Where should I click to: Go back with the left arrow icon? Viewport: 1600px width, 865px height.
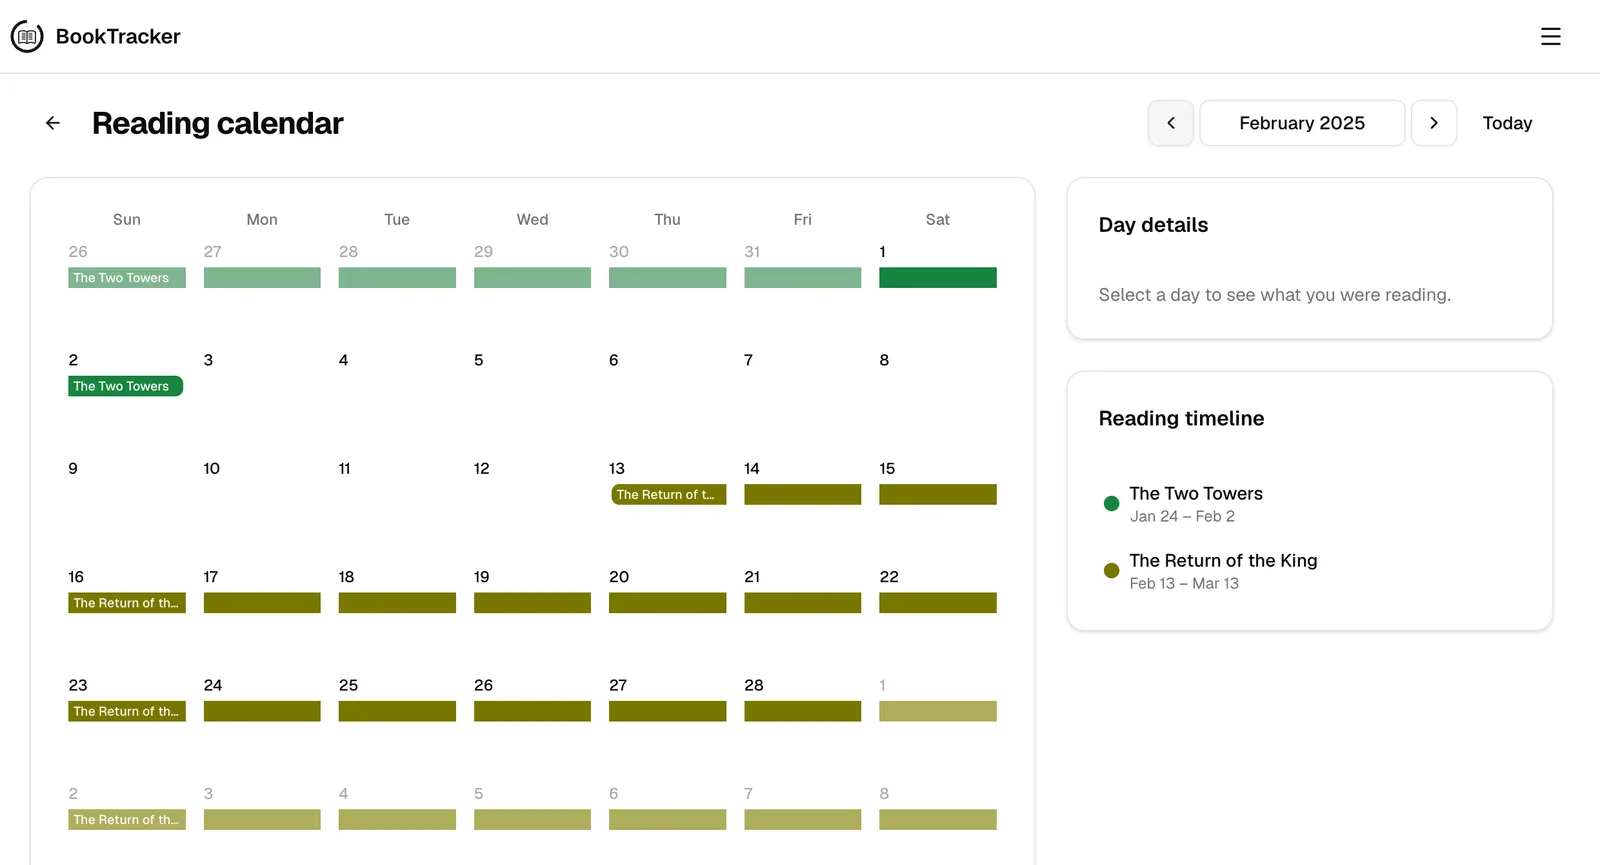click(x=53, y=123)
